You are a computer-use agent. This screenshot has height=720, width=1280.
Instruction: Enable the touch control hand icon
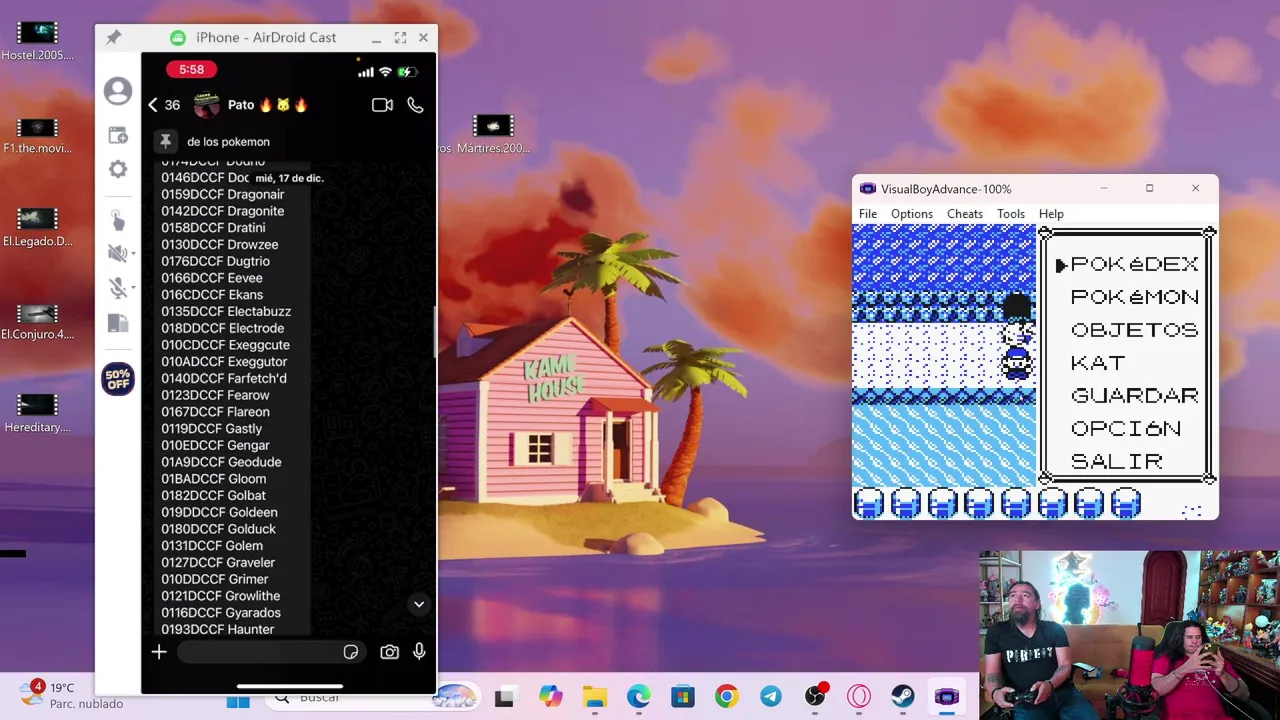[118, 220]
